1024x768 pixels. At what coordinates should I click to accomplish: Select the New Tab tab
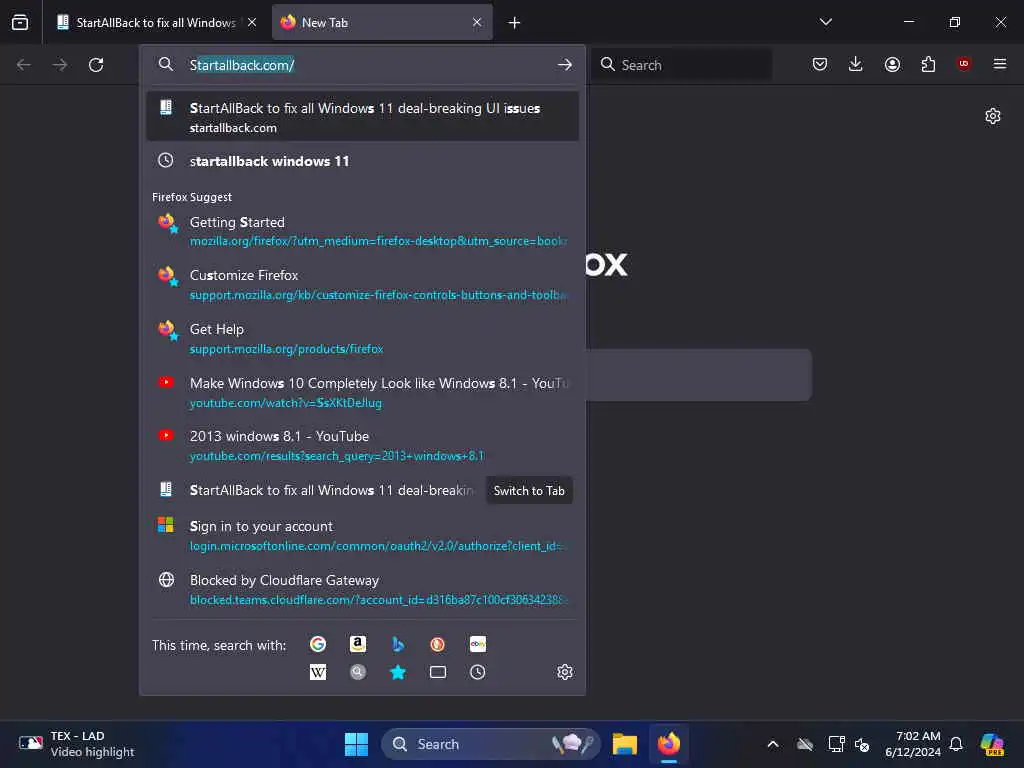(382, 23)
